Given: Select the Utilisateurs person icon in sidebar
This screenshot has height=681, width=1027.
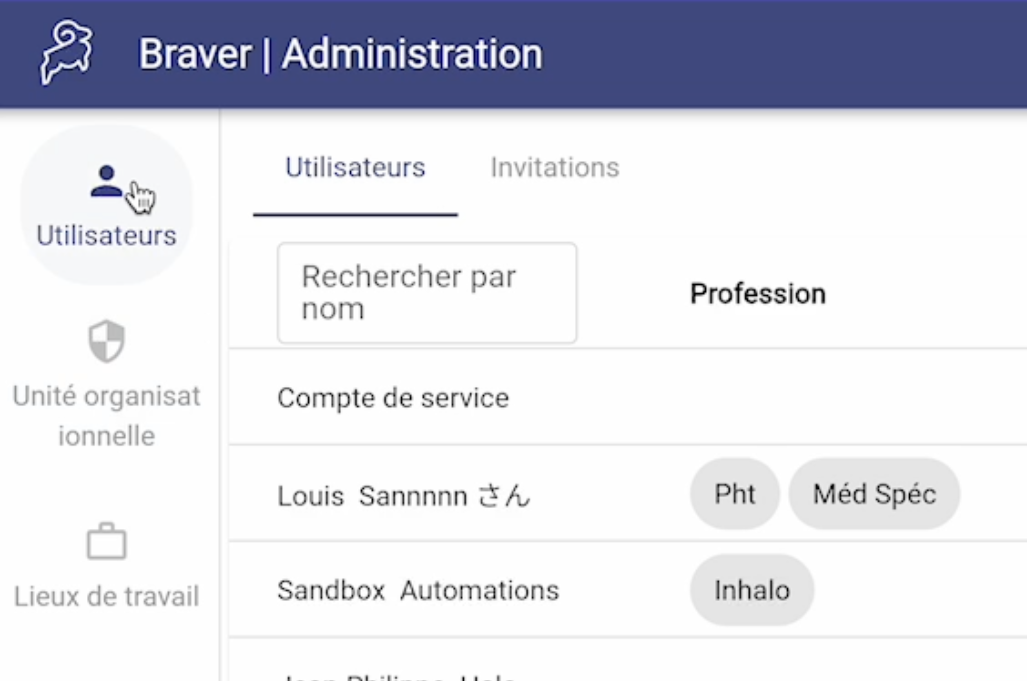Looking at the screenshot, I should (106, 181).
